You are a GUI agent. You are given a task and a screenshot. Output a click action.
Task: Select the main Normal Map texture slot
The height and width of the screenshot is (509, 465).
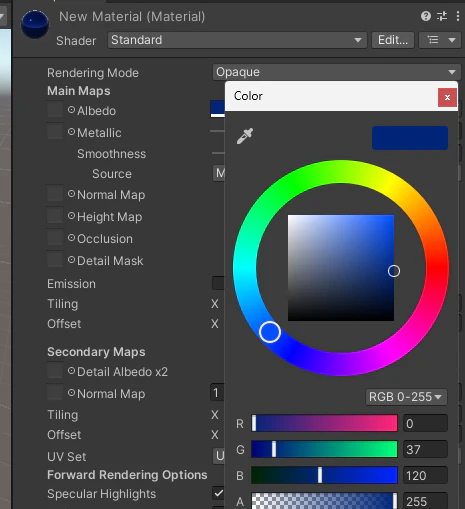[x=55, y=194]
